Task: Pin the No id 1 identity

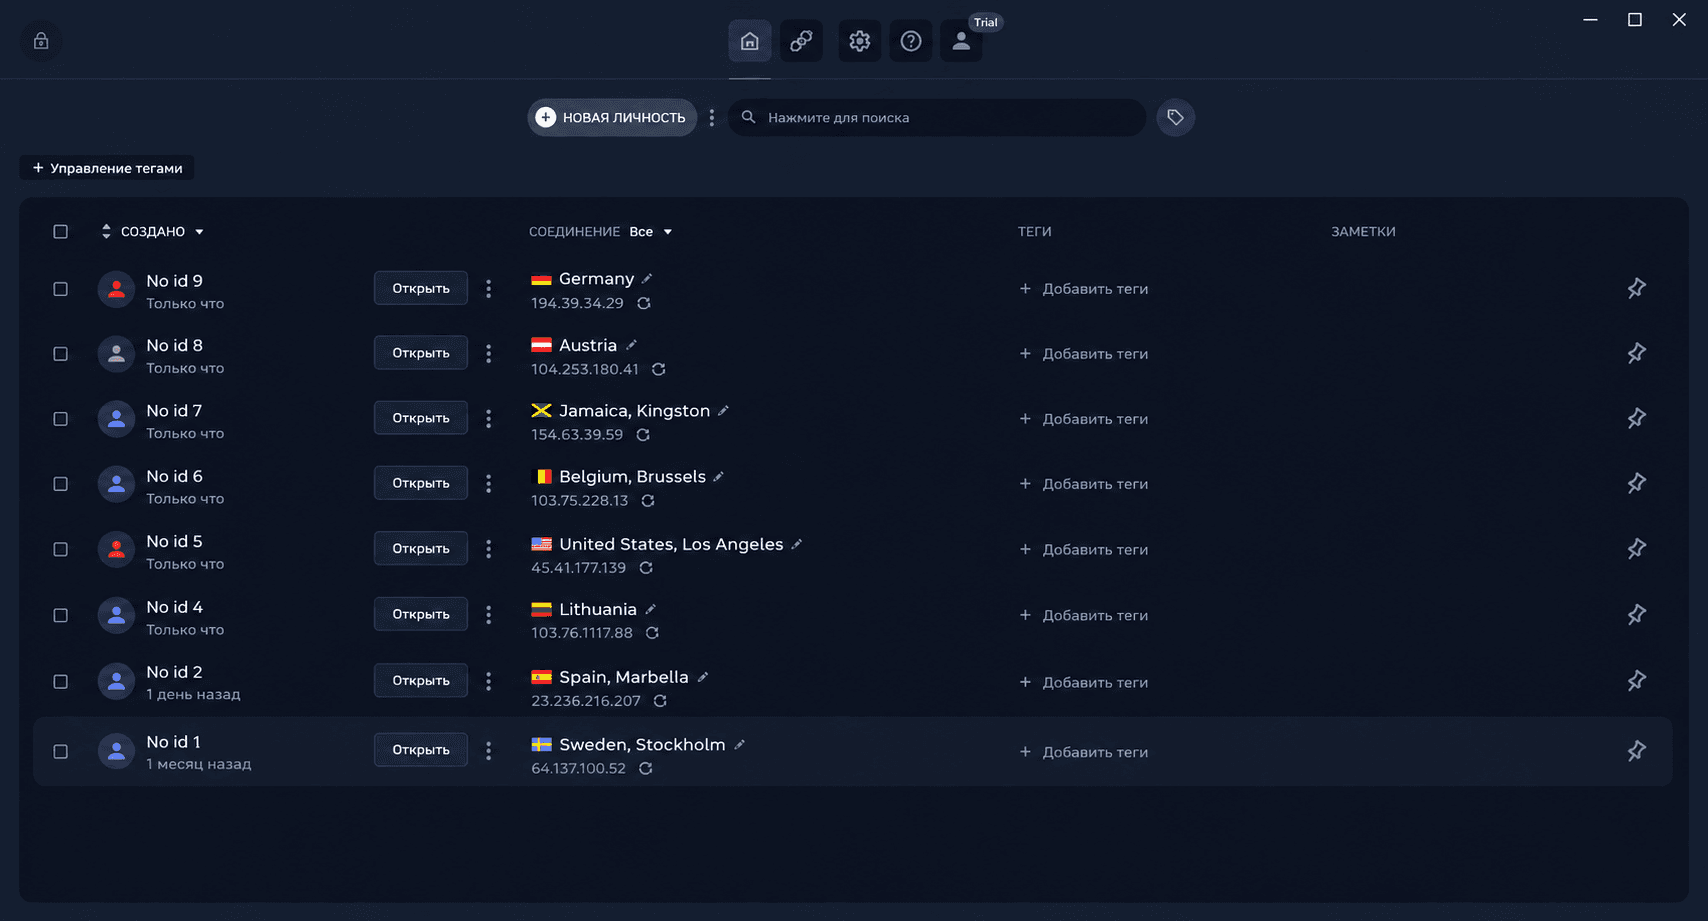Action: tap(1636, 751)
